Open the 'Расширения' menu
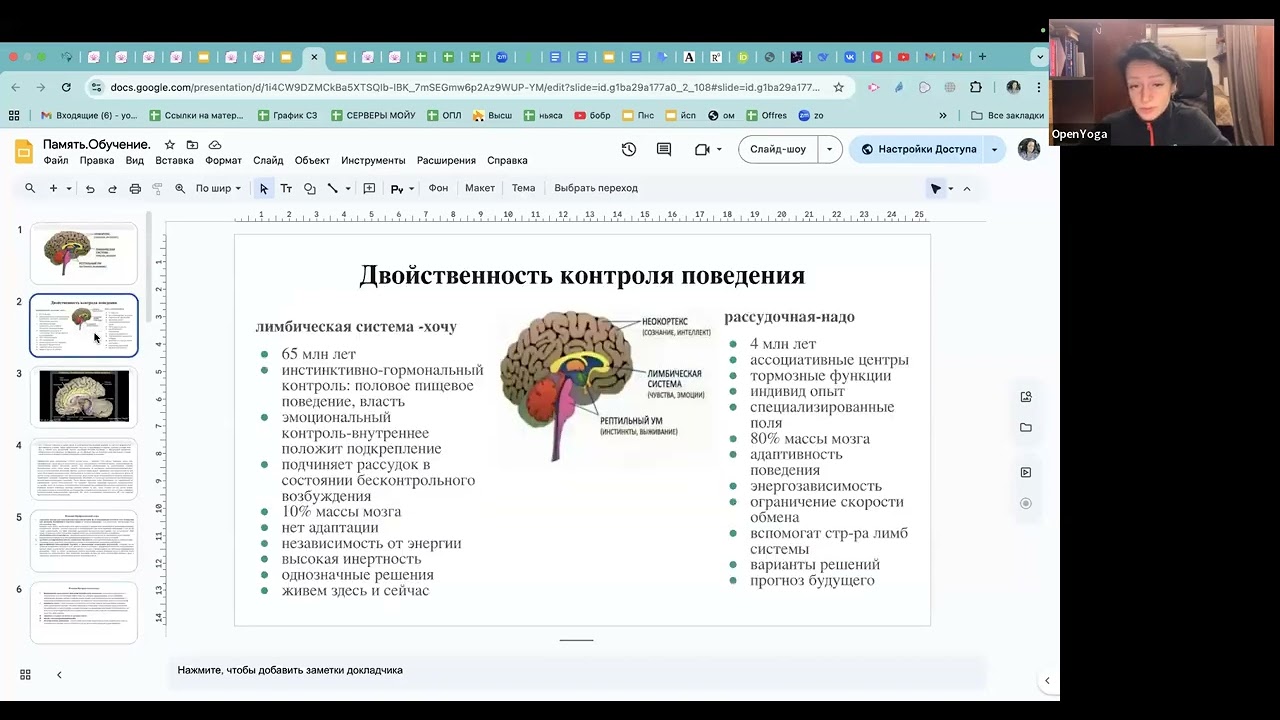Screen dimensions: 1280x720 pos(446,160)
